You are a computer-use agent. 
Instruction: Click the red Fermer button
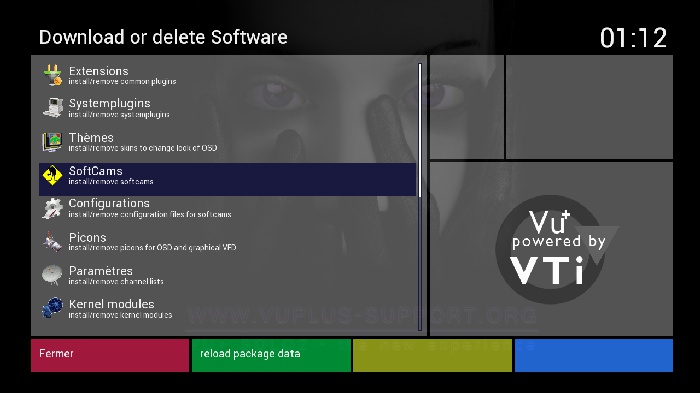[x=110, y=355]
